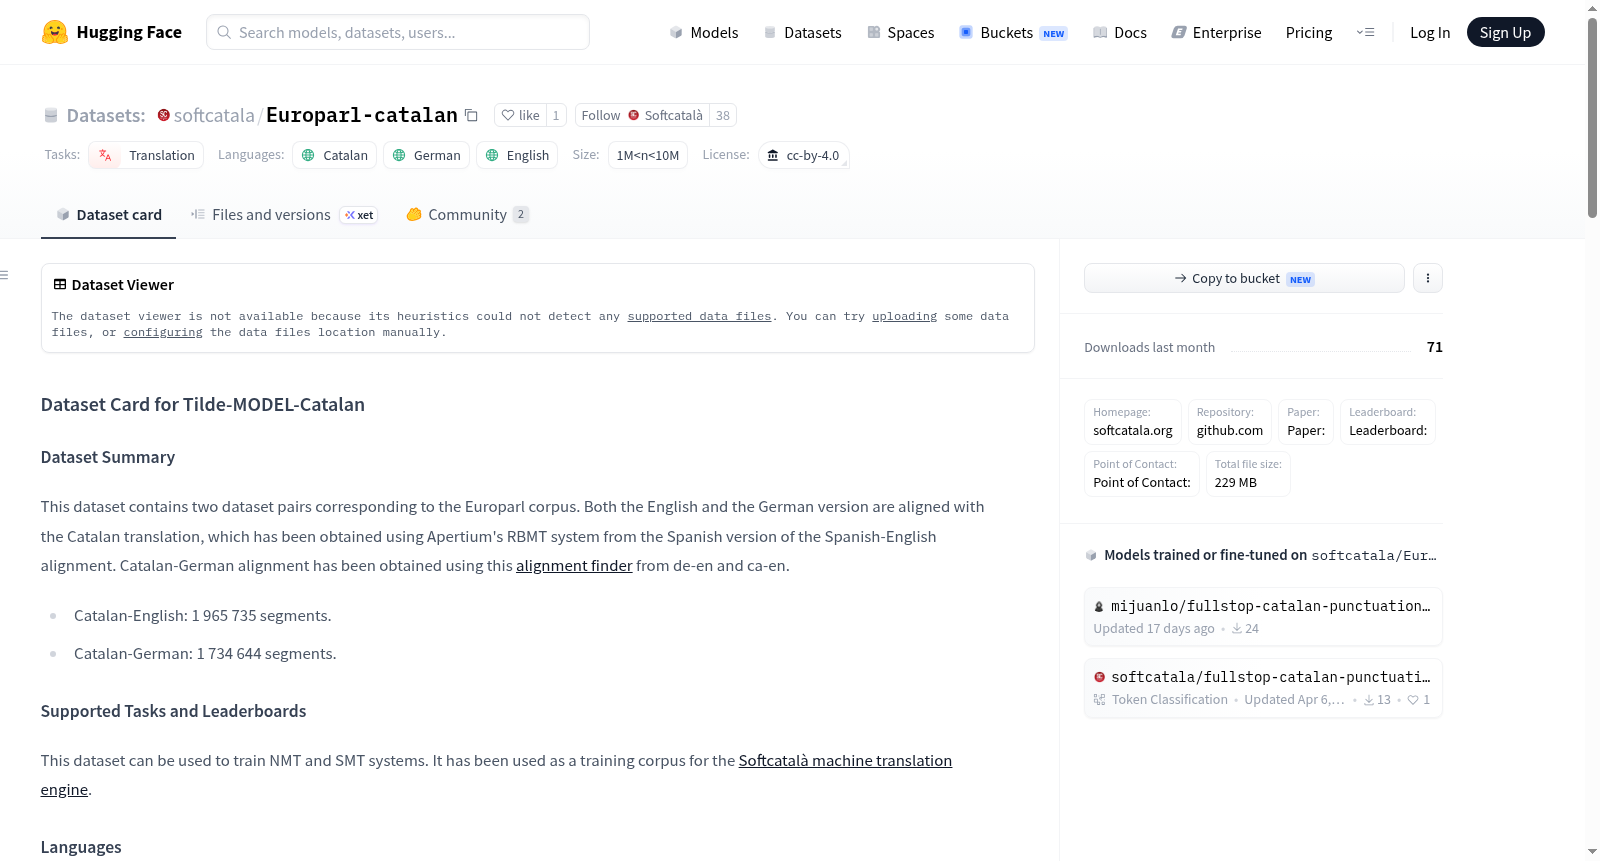The width and height of the screenshot is (1600, 861).
Task: Click the Models trained or fine-tuned heading
Action: [1270, 555]
